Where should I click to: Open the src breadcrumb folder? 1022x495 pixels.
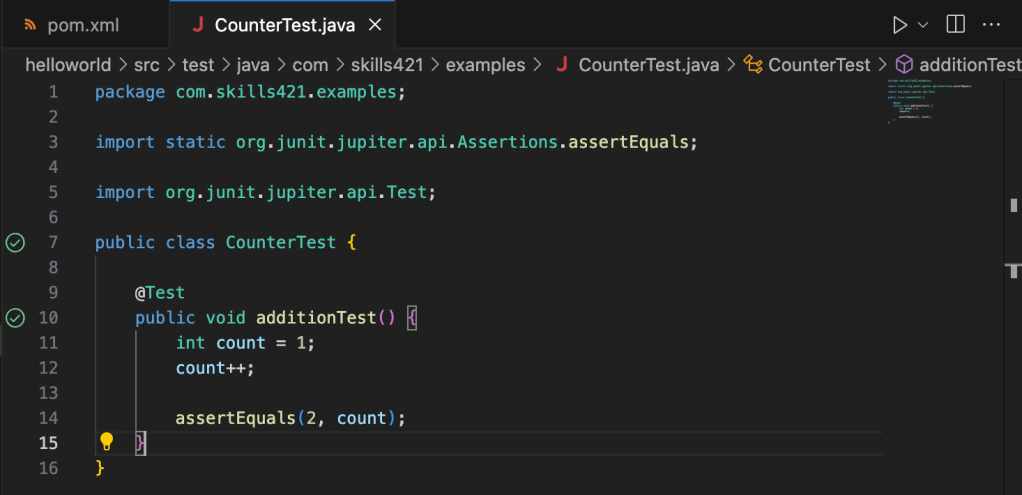coord(157,65)
